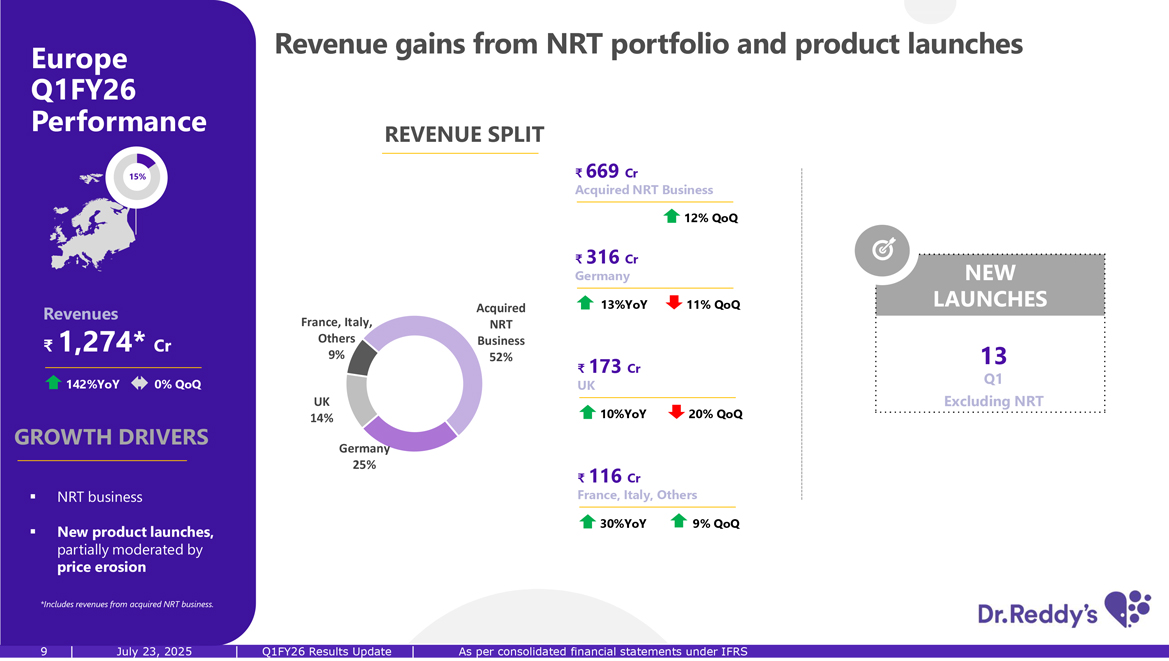Screen dimensions: 1169x661
Task: Select the dark gray France, Italy, Others segment
Action: point(362,357)
